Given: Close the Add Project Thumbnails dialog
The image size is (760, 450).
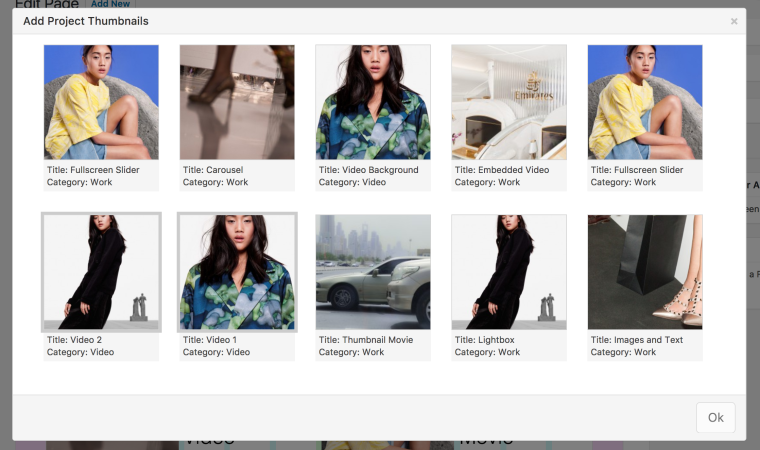Looking at the screenshot, I should pos(734,21).
